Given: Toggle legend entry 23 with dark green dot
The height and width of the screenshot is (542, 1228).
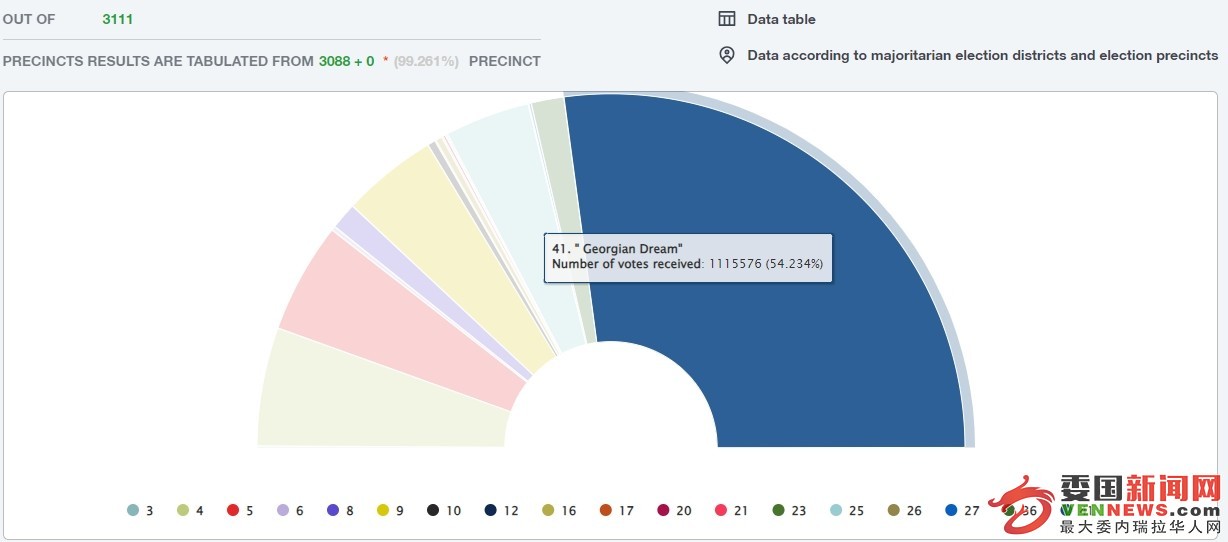Looking at the screenshot, I should tap(789, 510).
